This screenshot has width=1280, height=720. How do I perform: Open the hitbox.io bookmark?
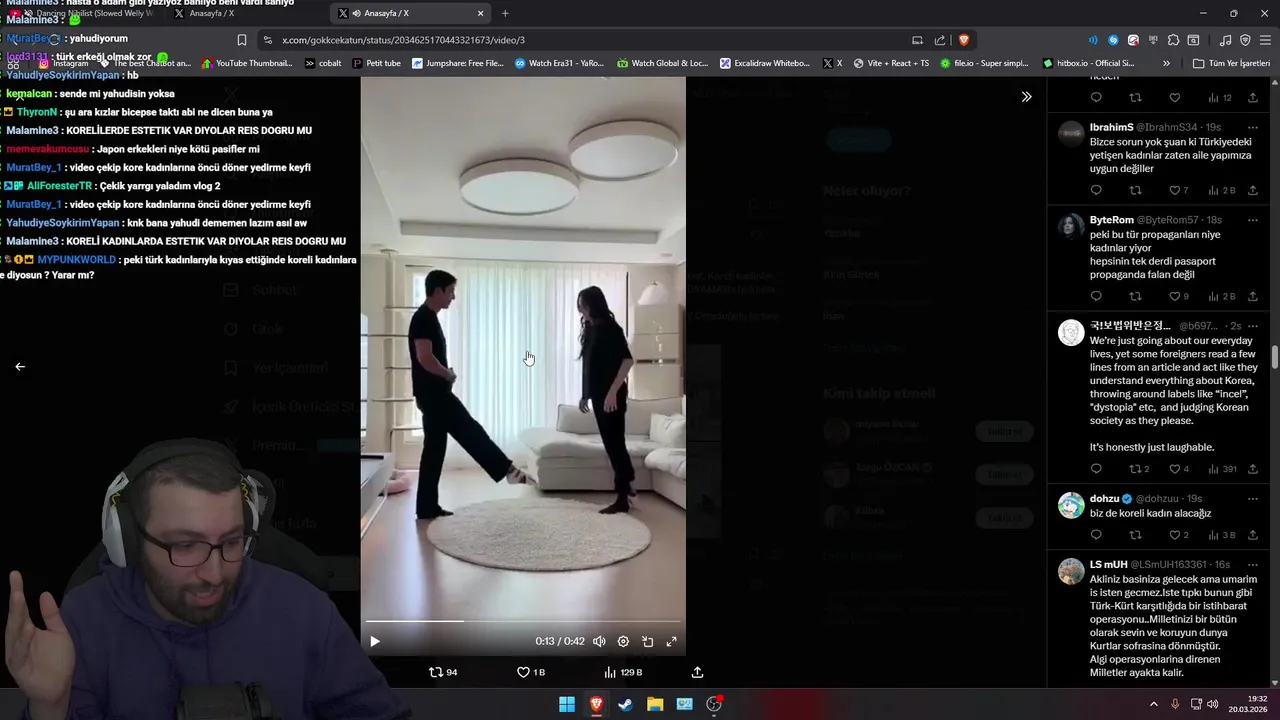click(x=1088, y=63)
